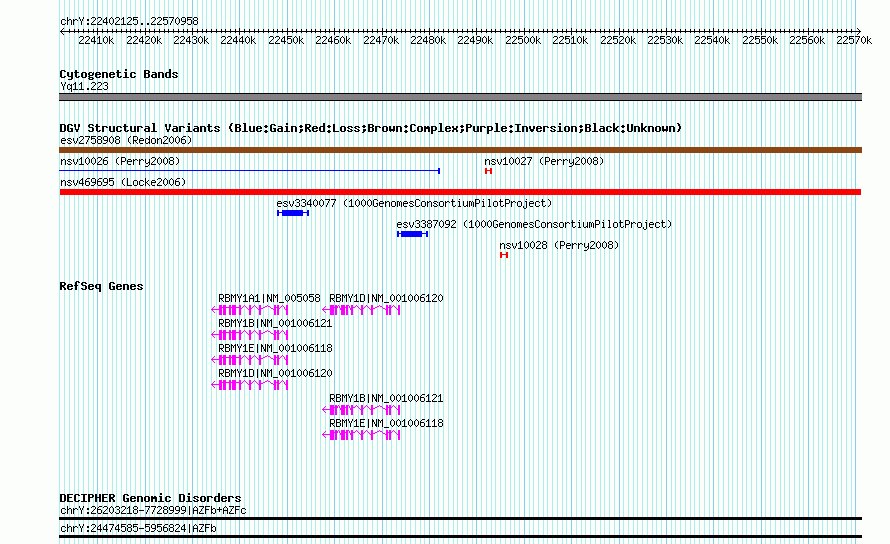Click the esv3340077 variant label
Screen dimensions: 890x544
pos(414,203)
